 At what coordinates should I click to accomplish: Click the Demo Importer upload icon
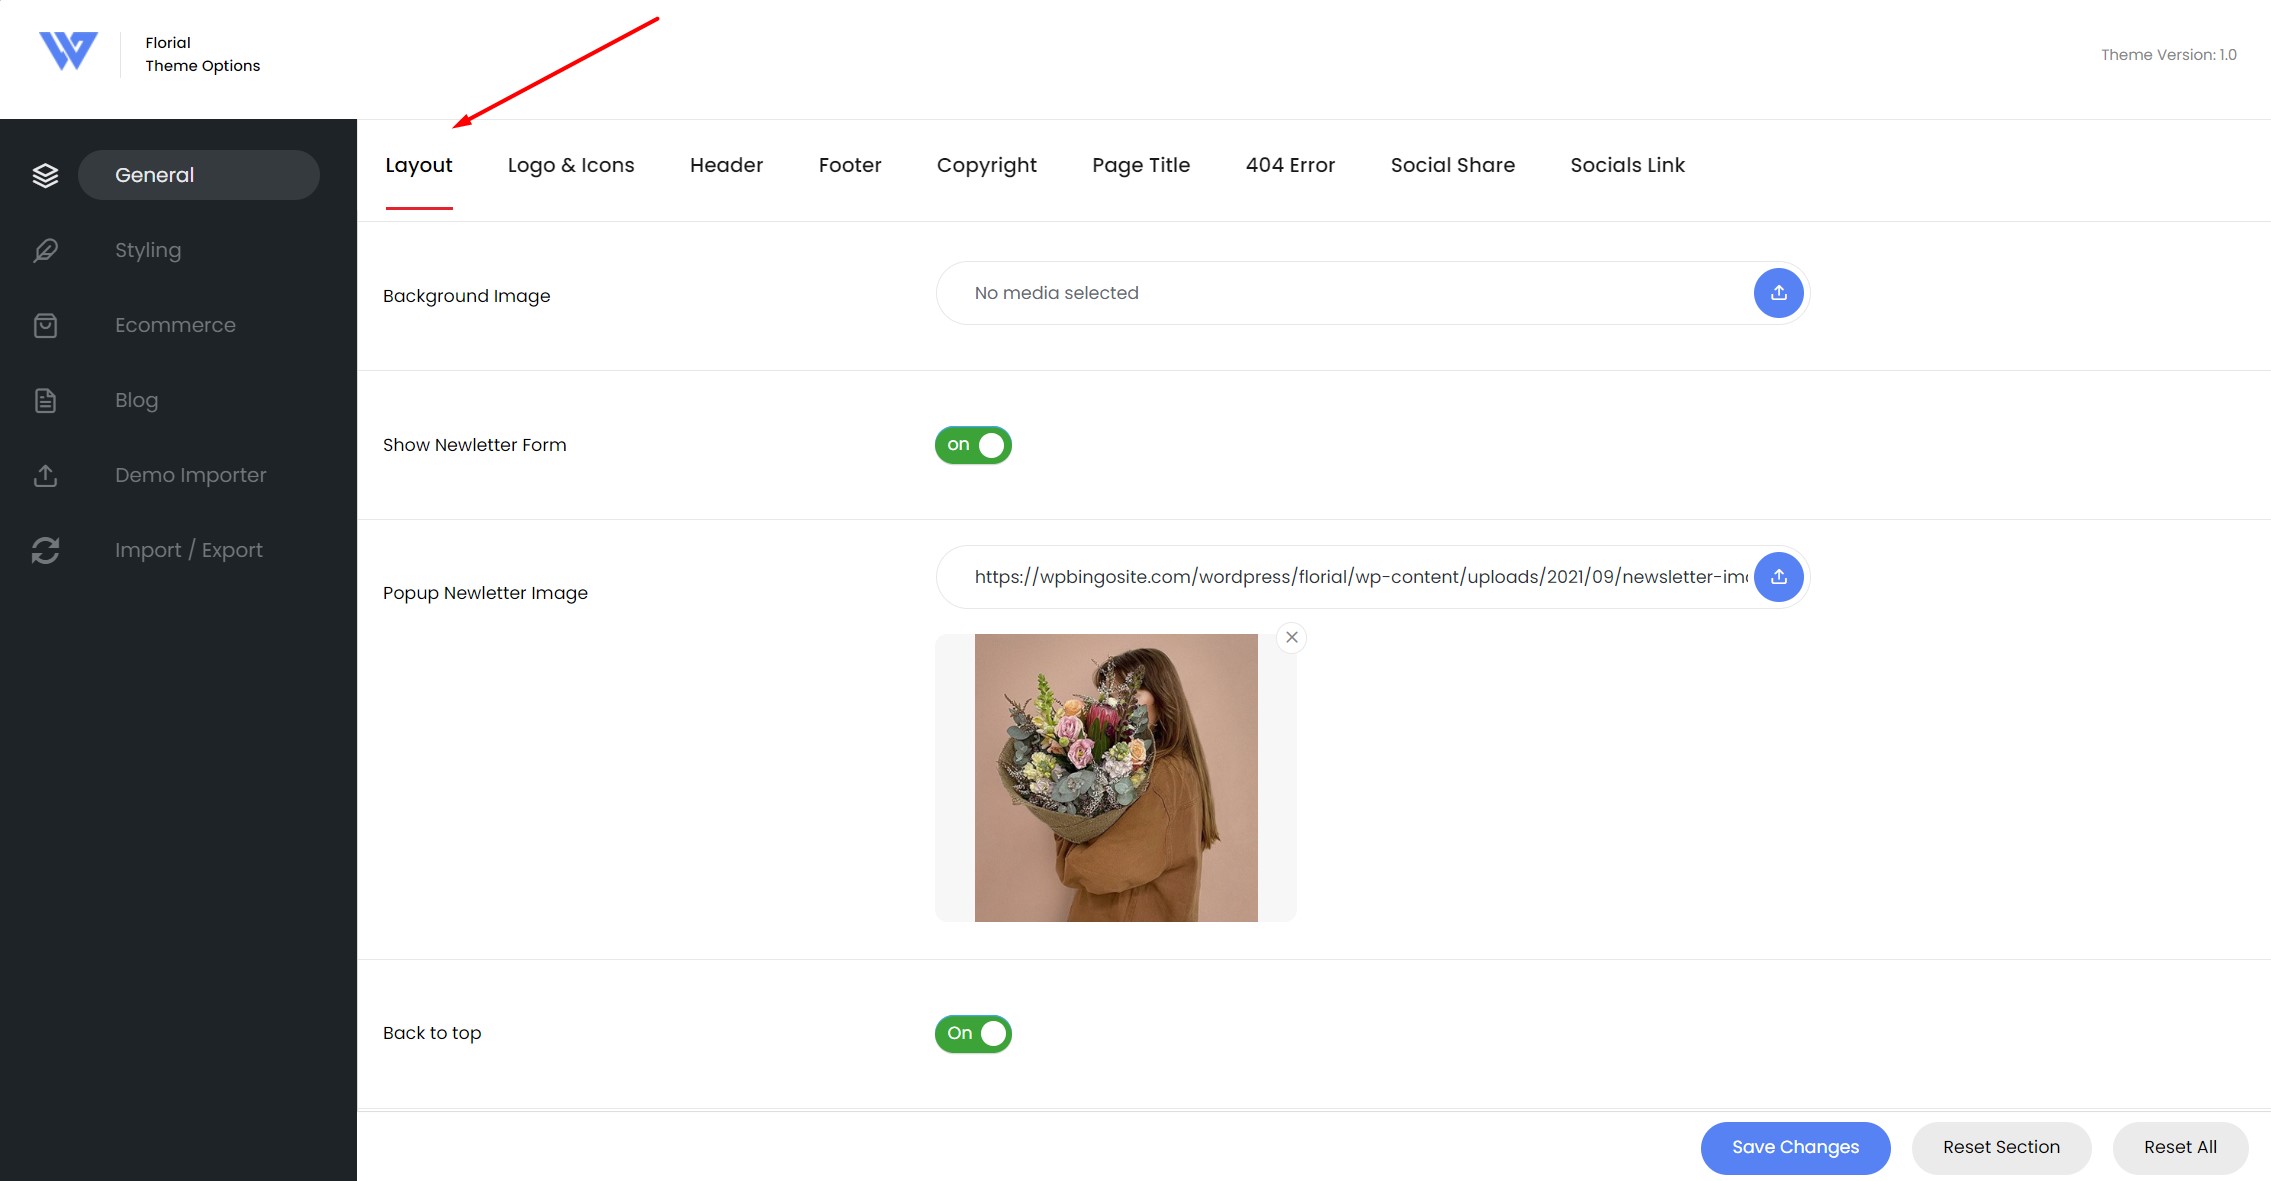45,475
